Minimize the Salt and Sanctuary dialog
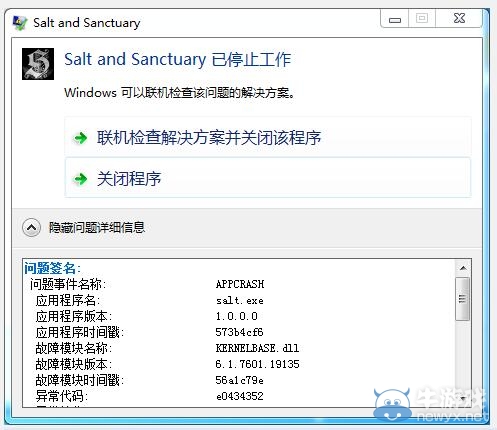Screen dimensions: 497x430 click(x=395, y=19)
